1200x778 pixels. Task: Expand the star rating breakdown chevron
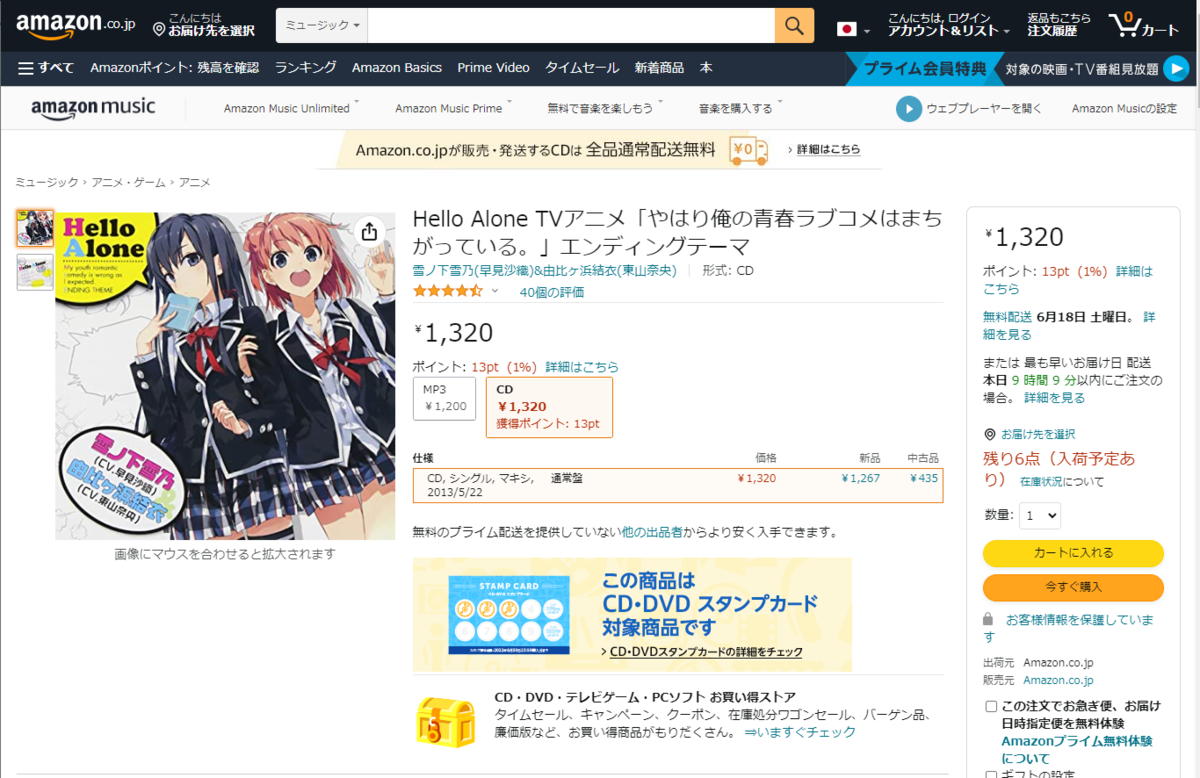pyautogui.click(x=494, y=292)
